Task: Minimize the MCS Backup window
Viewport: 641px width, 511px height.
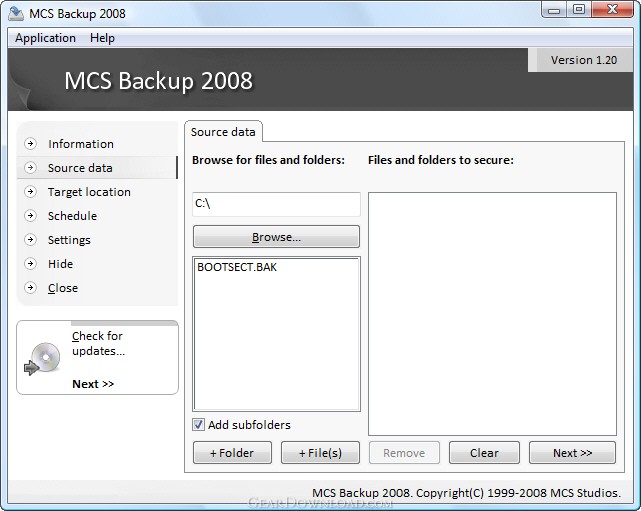Action: click(x=554, y=10)
